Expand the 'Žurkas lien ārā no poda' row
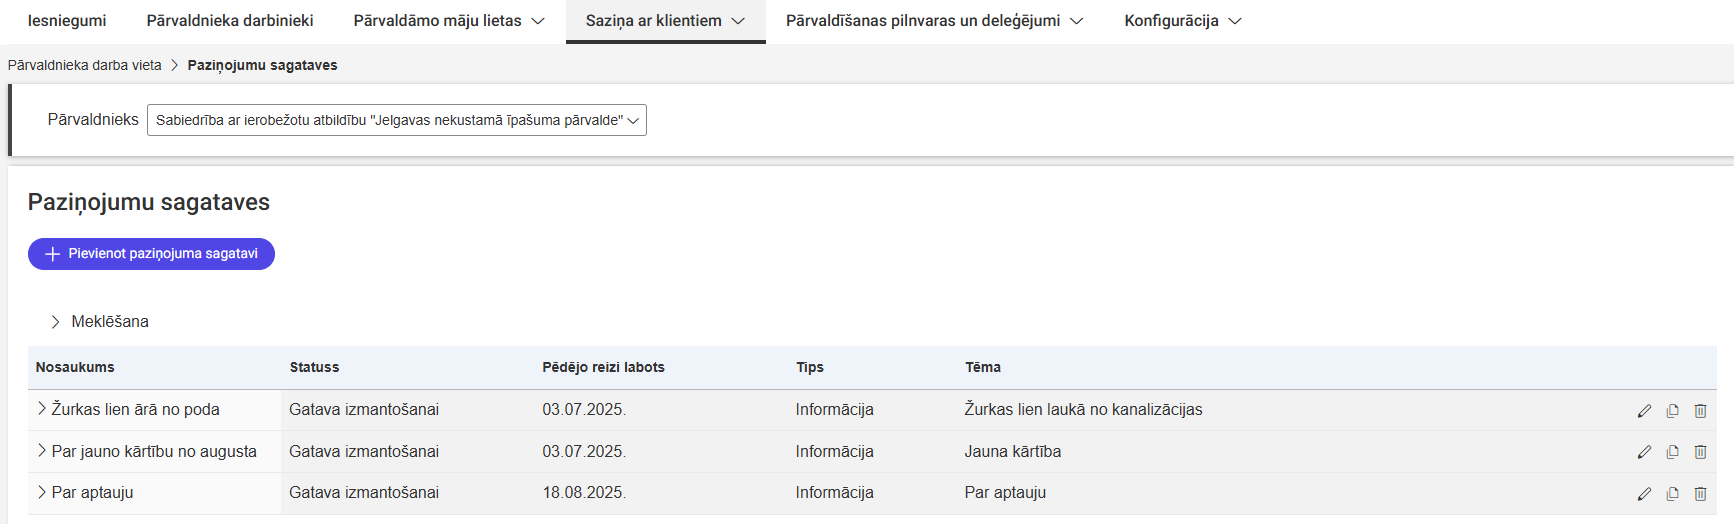The width and height of the screenshot is (1734, 524). click(42, 408)
